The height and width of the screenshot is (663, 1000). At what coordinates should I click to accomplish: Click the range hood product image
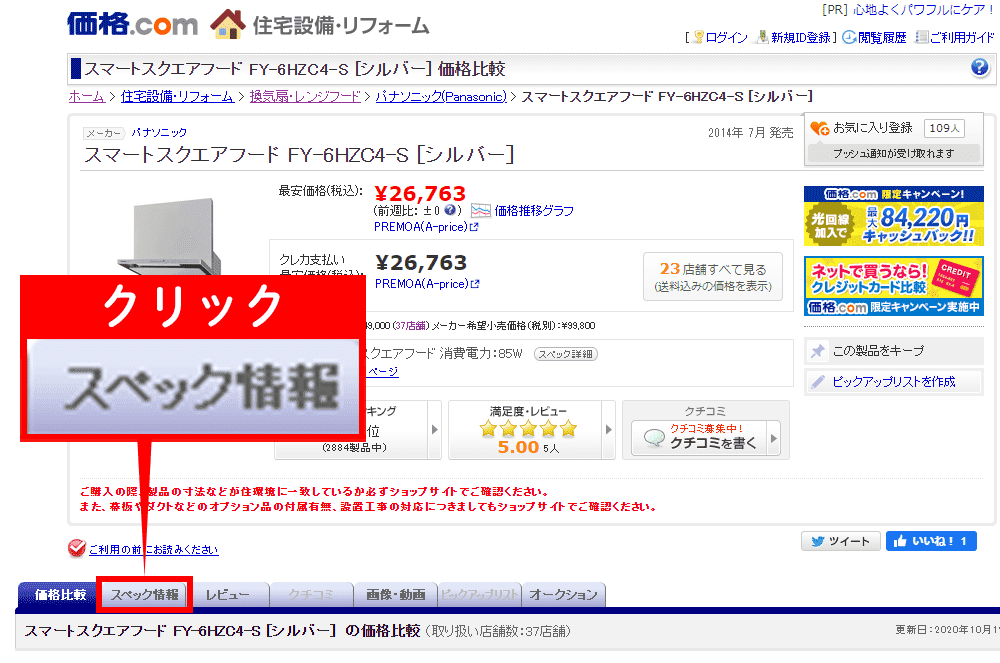(x=170, y=237)
